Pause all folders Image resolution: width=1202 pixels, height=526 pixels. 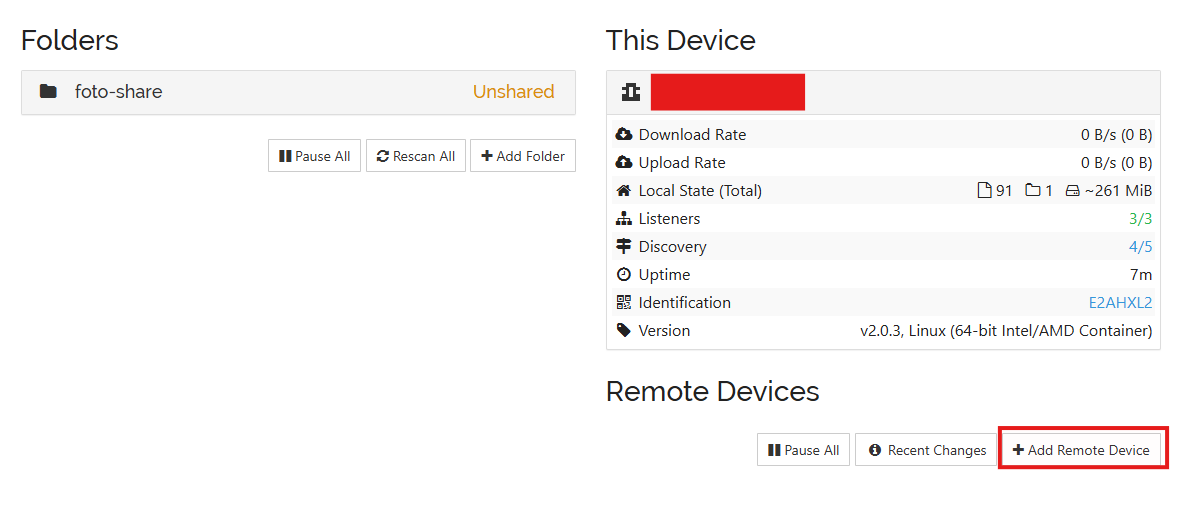pos(314,156)
